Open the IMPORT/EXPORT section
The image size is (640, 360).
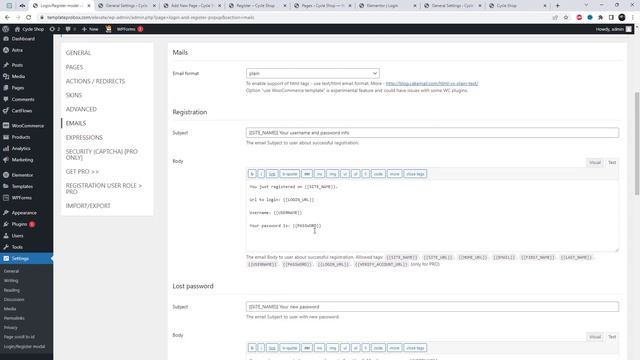pyautogui.click(x=88, y=206)
